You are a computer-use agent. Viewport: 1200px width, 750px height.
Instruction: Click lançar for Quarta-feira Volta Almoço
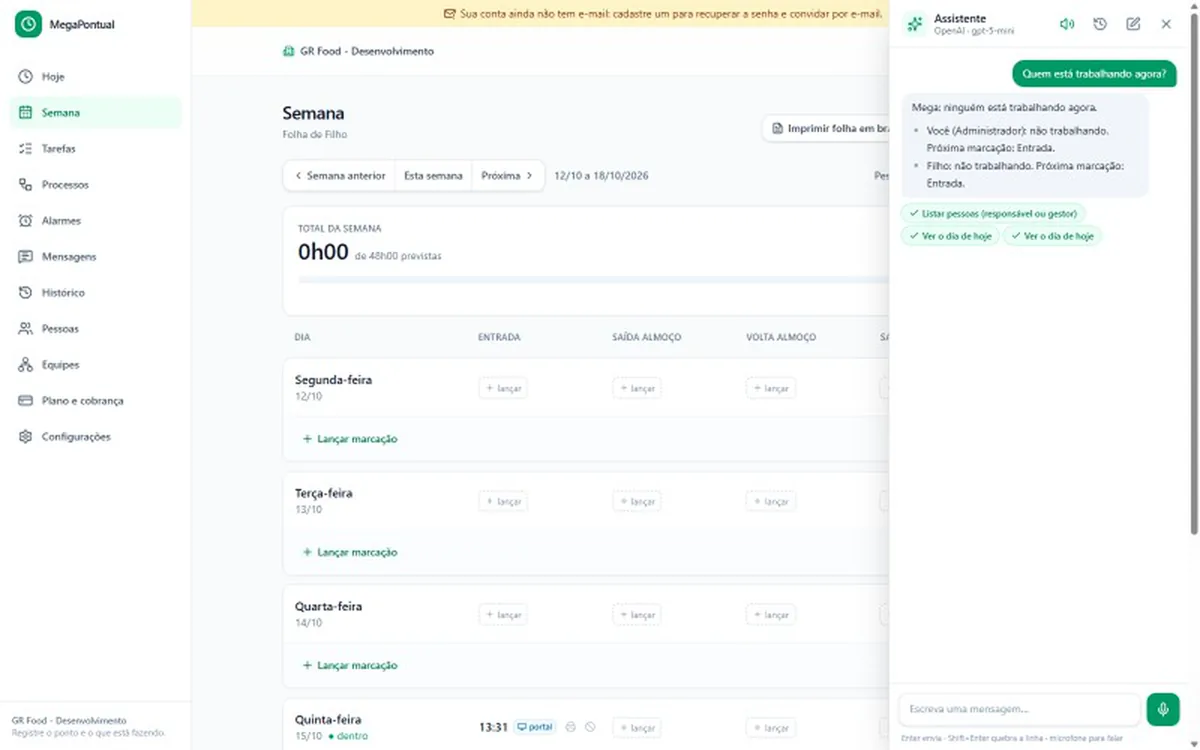[771, 614]
